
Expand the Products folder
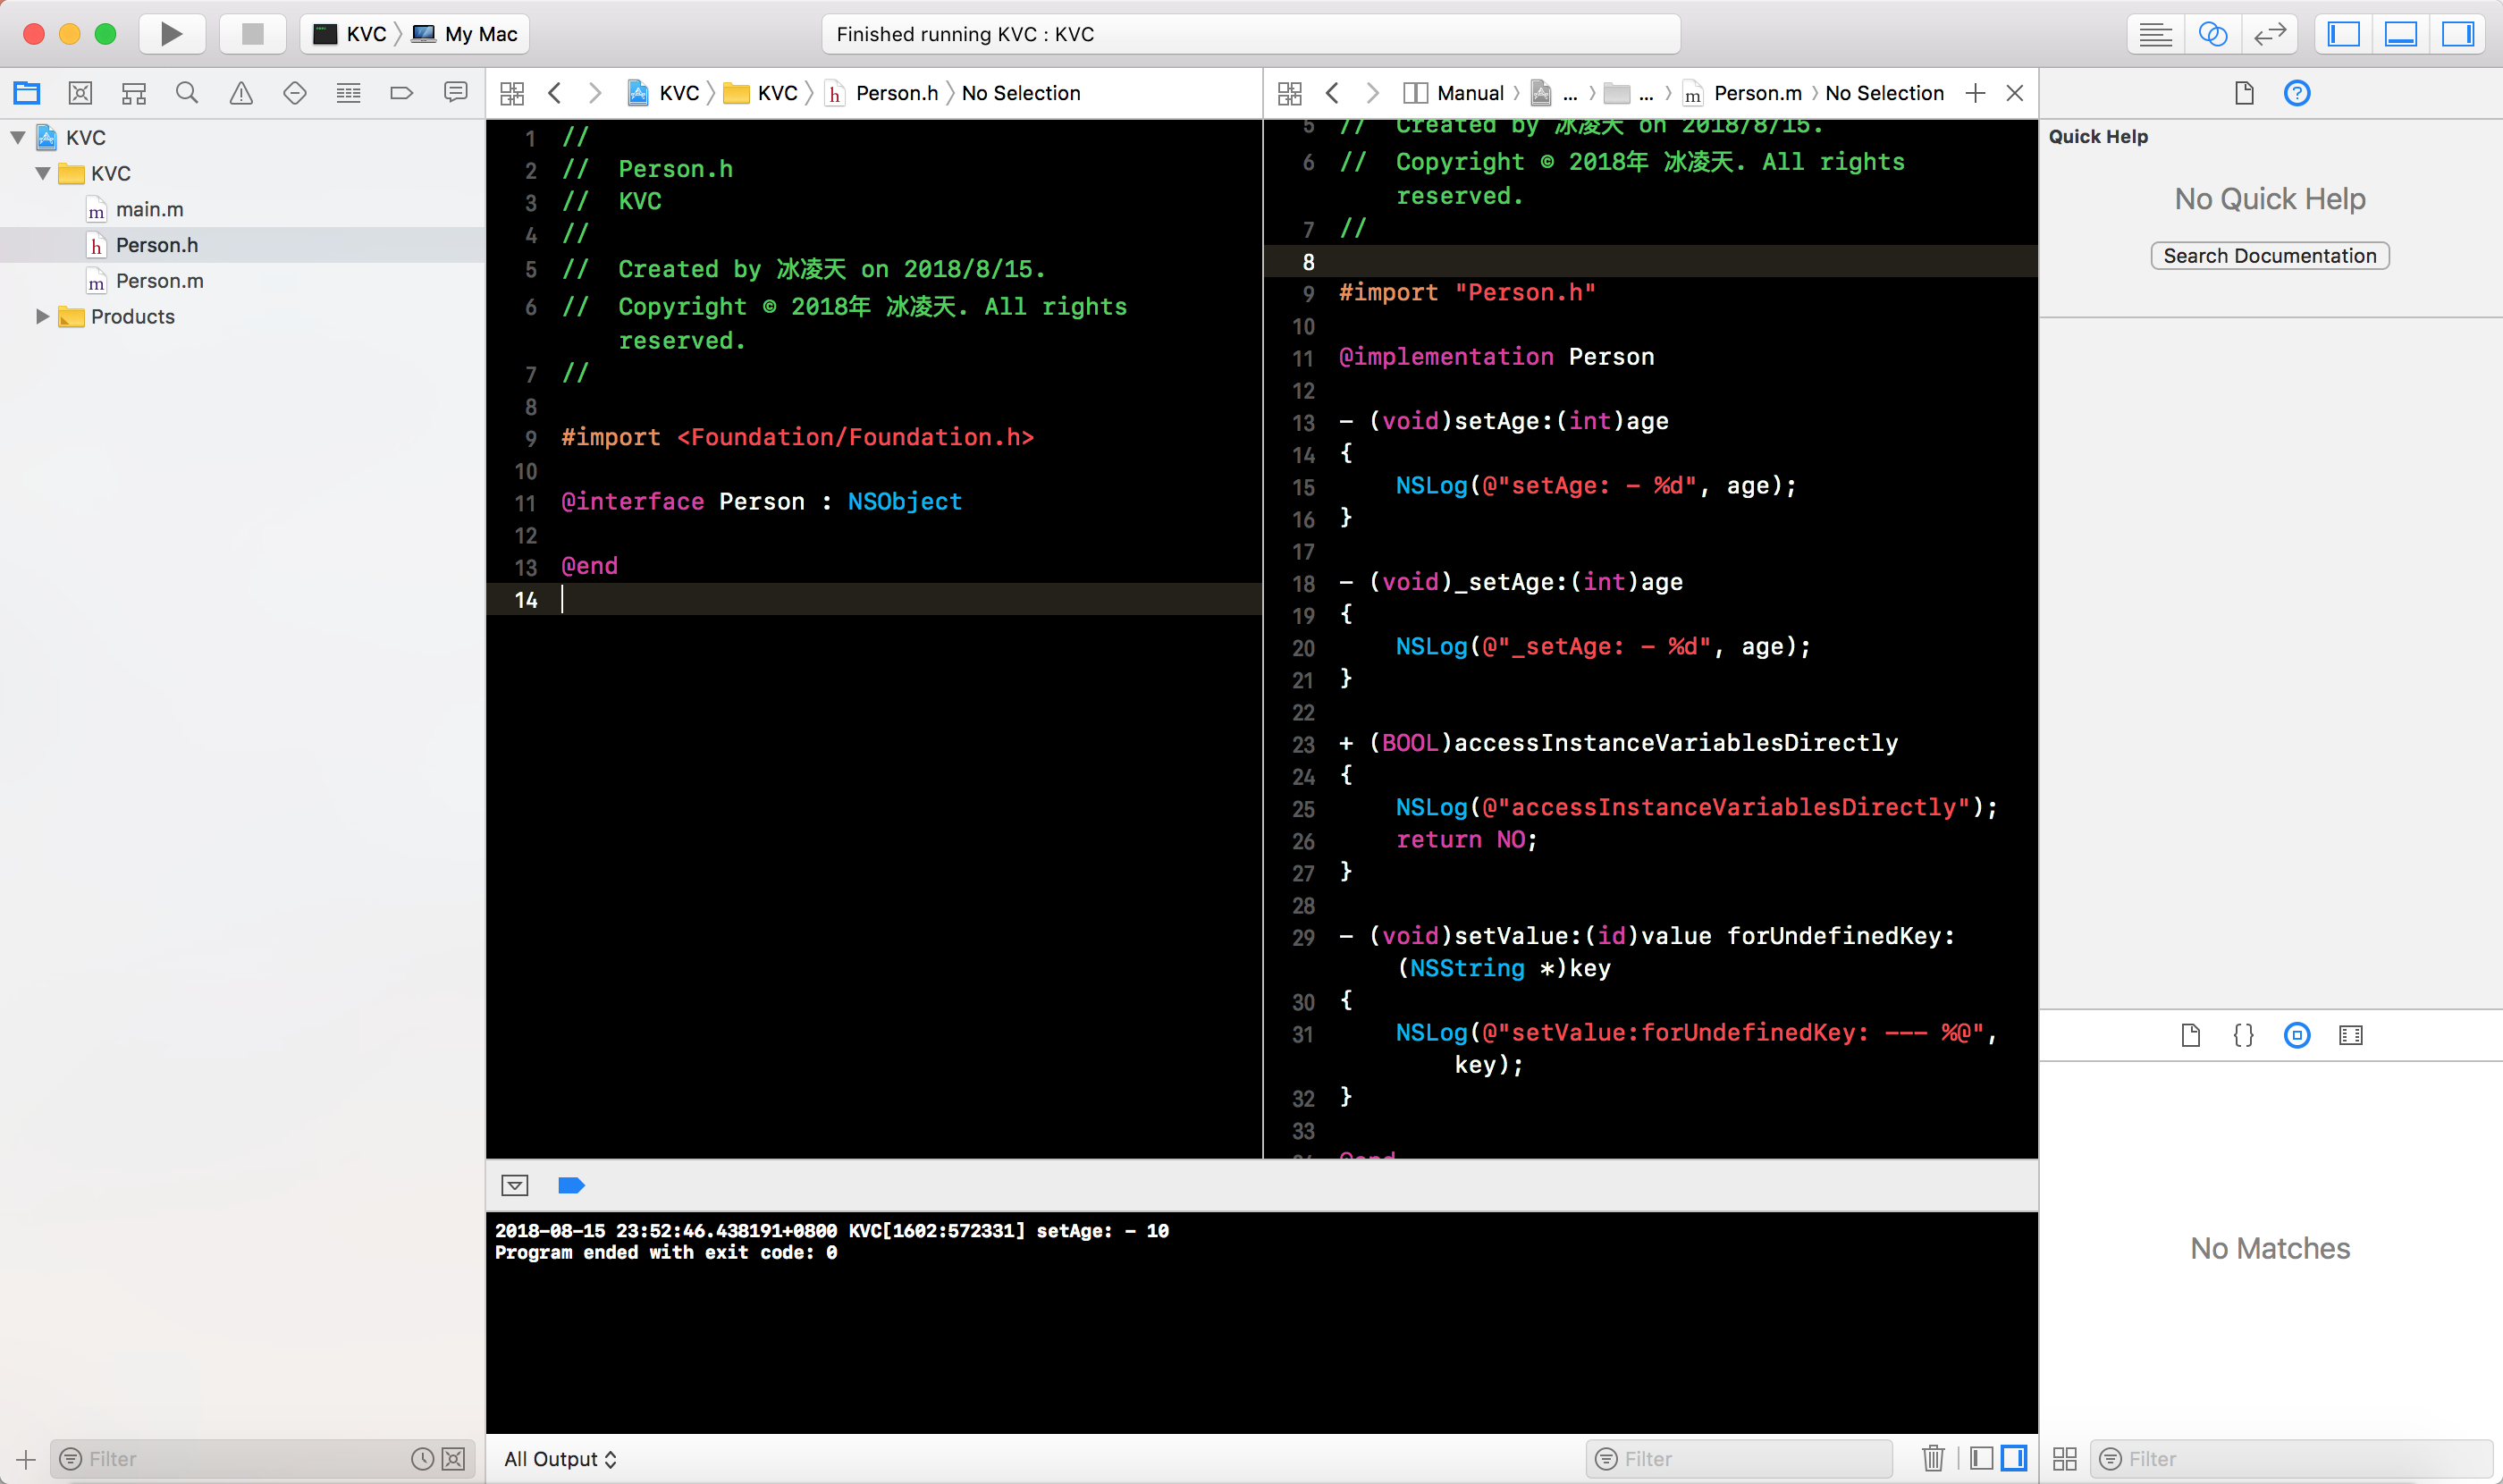pyautogui.click(x=42, y=316)
